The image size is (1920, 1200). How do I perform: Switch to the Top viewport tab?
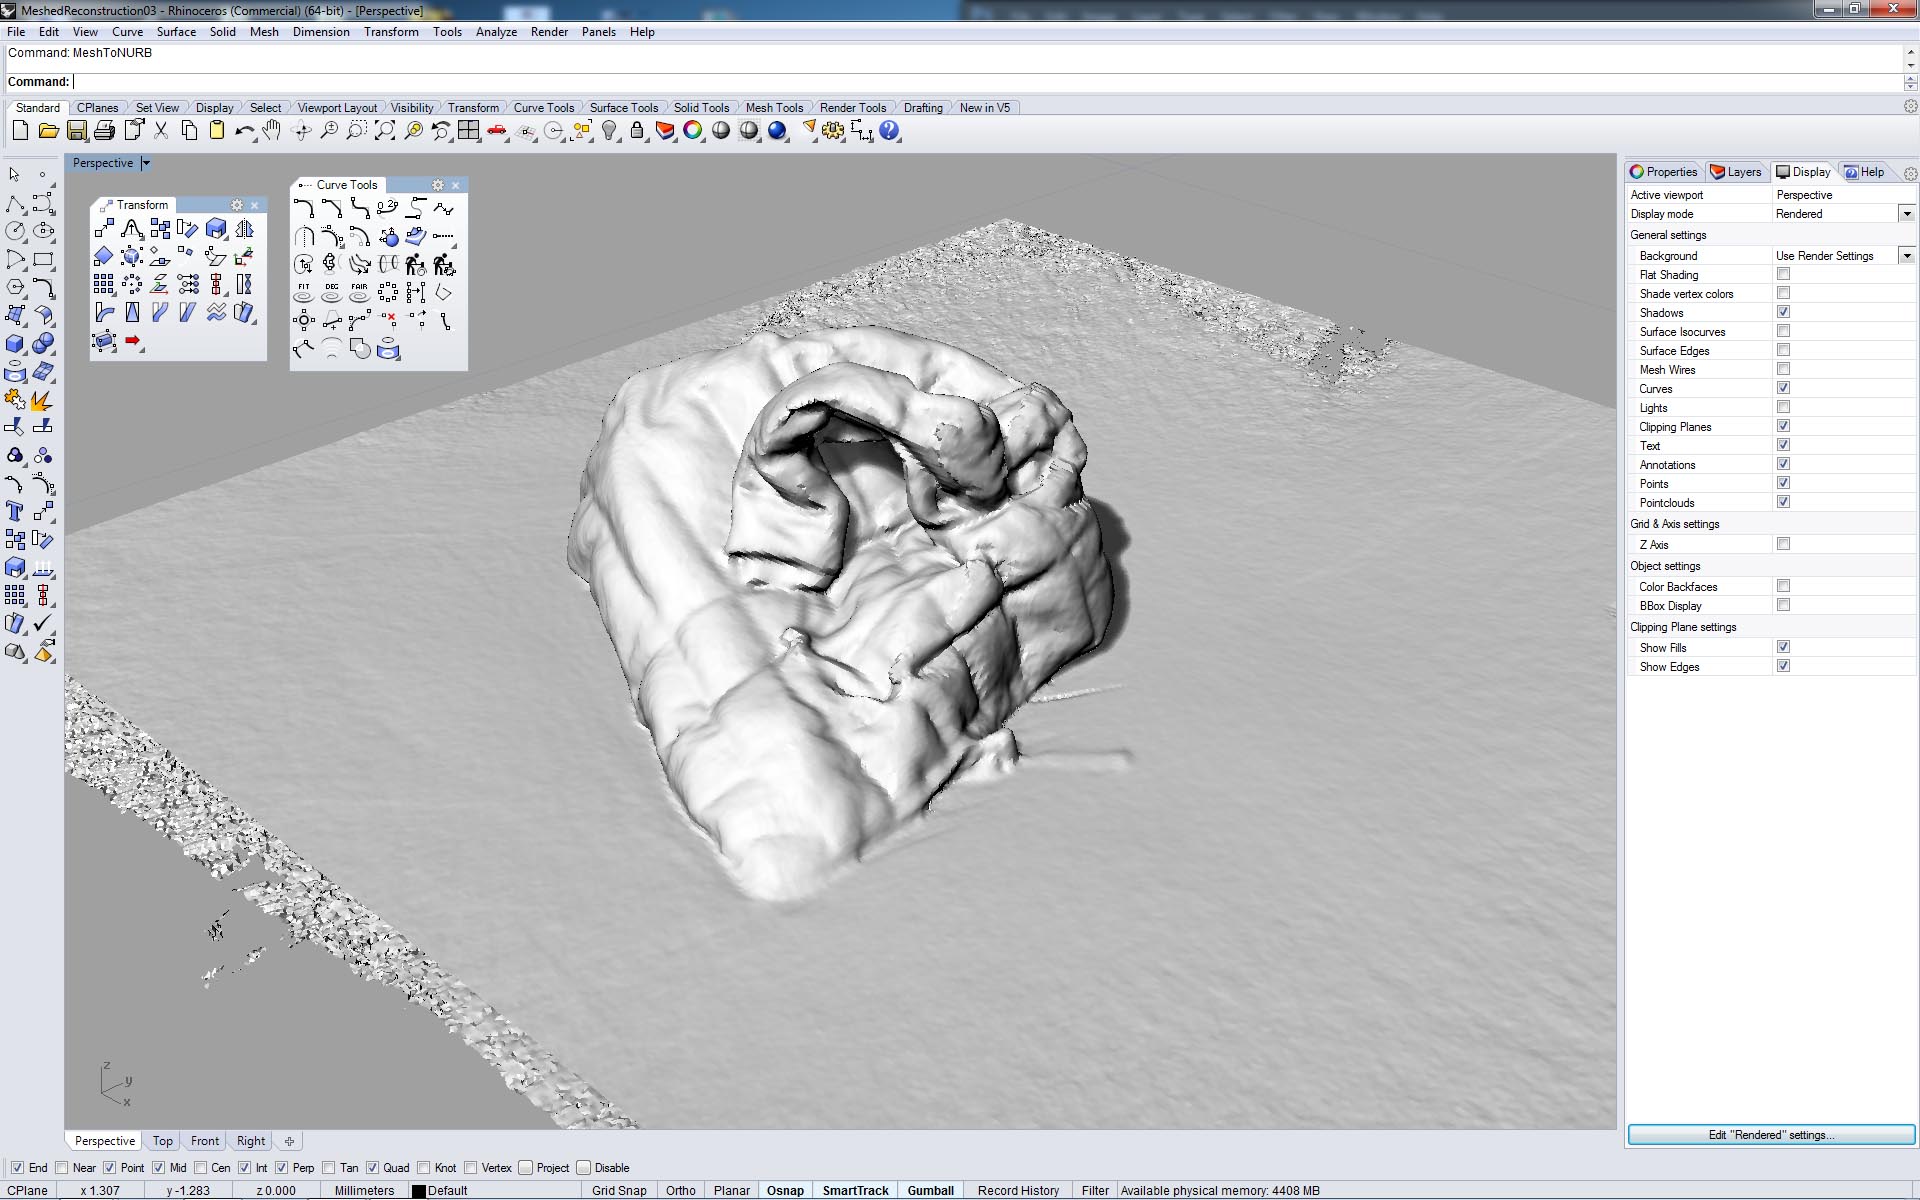point(163,1141)
